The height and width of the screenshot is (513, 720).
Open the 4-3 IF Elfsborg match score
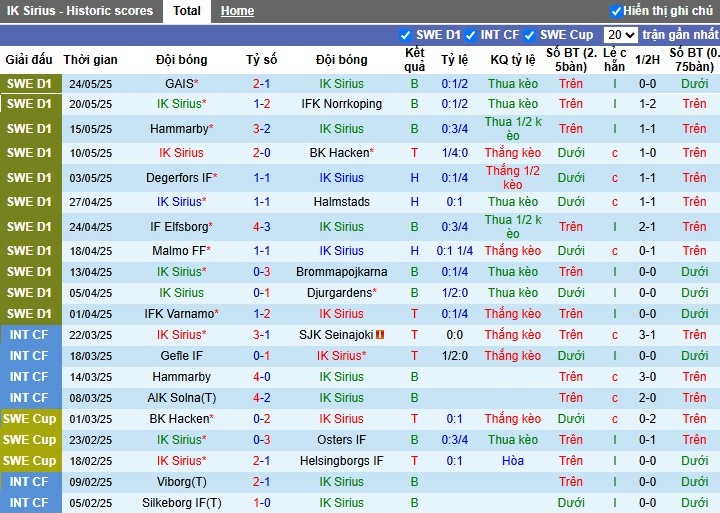coord(262,227)
